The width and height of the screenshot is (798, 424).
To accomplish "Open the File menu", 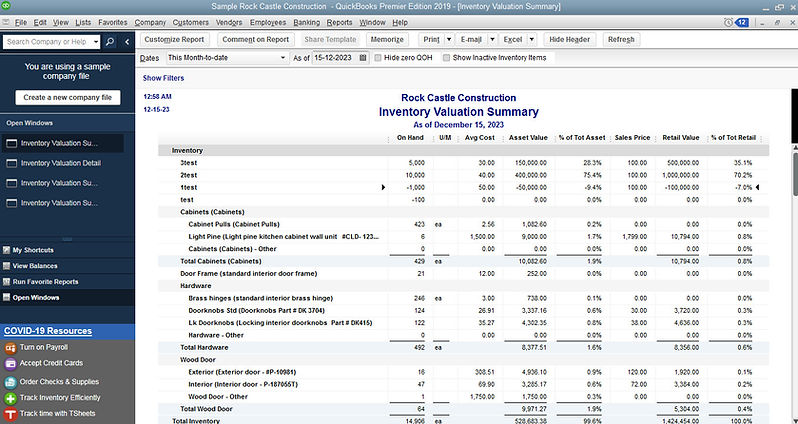I will (21, 22).
